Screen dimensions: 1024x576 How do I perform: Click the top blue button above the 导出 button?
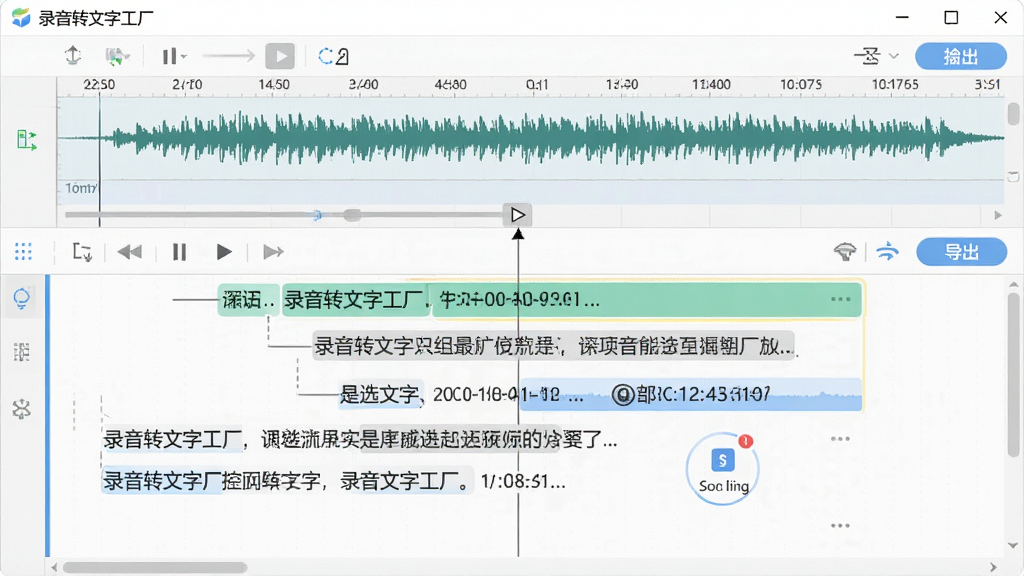(x=961, y=56)
